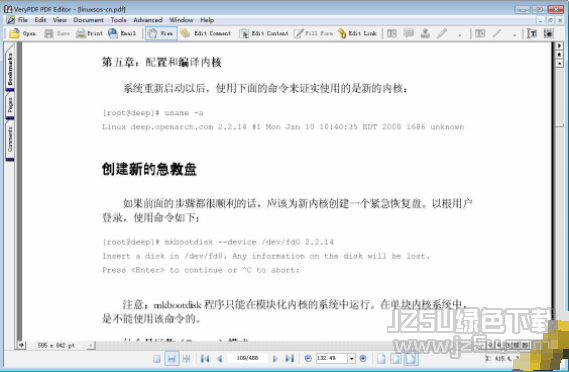Open the Tools menu
The width and height of the screenshot is (569, 372).
(x=118, y=20)
